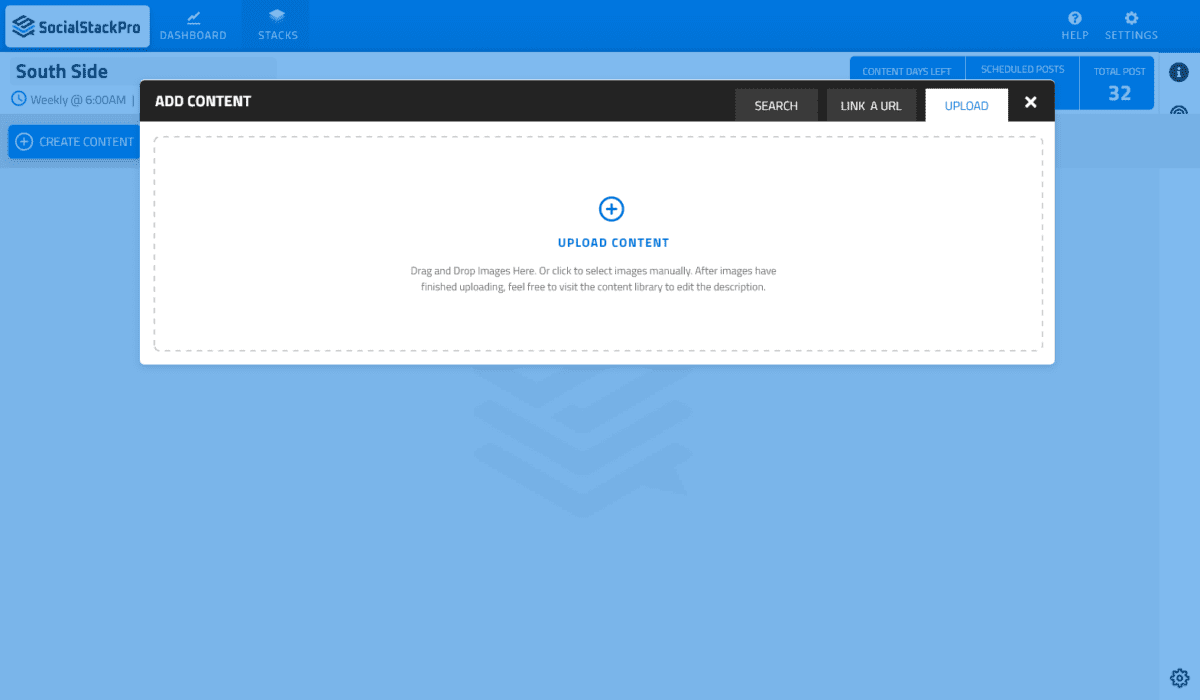Click the Weekly @ 6:00AM schedule text

tap(78, 100)
